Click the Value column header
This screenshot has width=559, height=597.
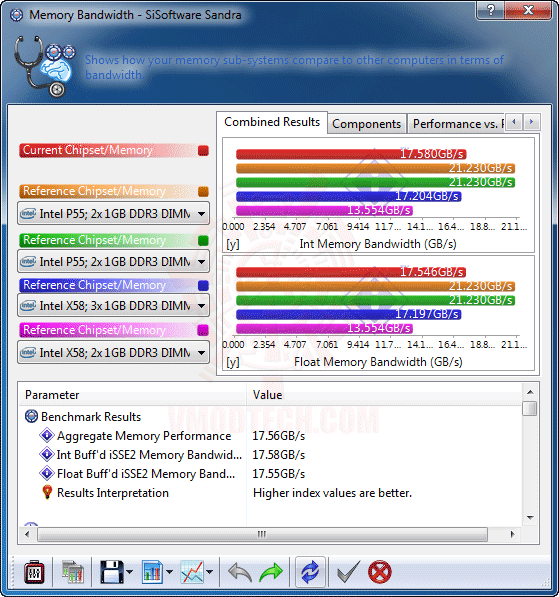point(384,395)
